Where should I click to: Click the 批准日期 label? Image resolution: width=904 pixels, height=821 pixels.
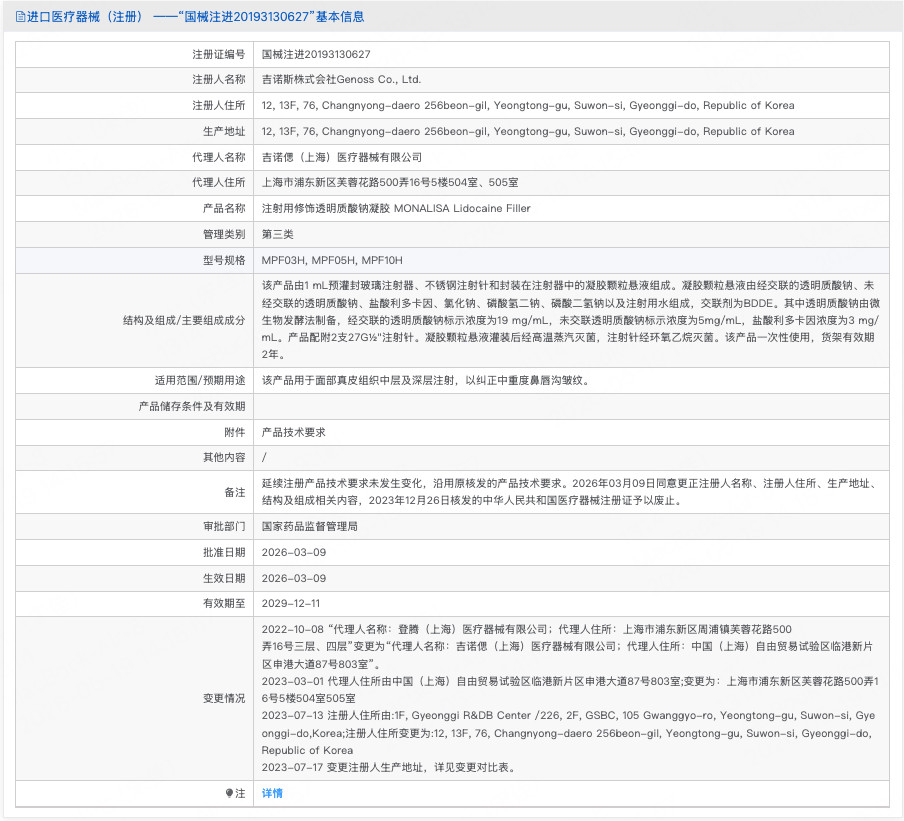(x=224, y=552)
